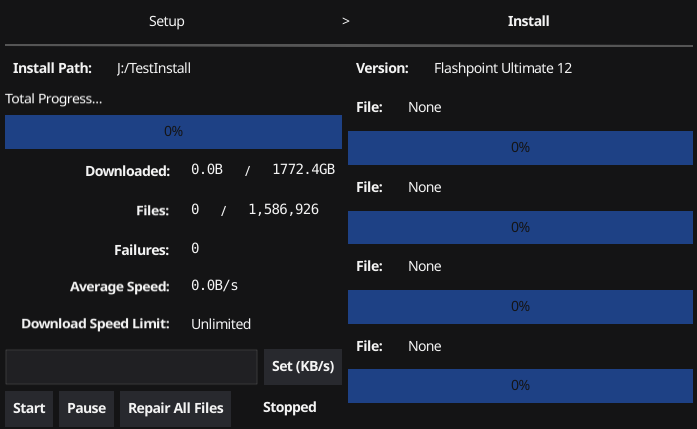
Task: Switch to the Setup tab
Action: pyautogui.click(x=166, y=21)
